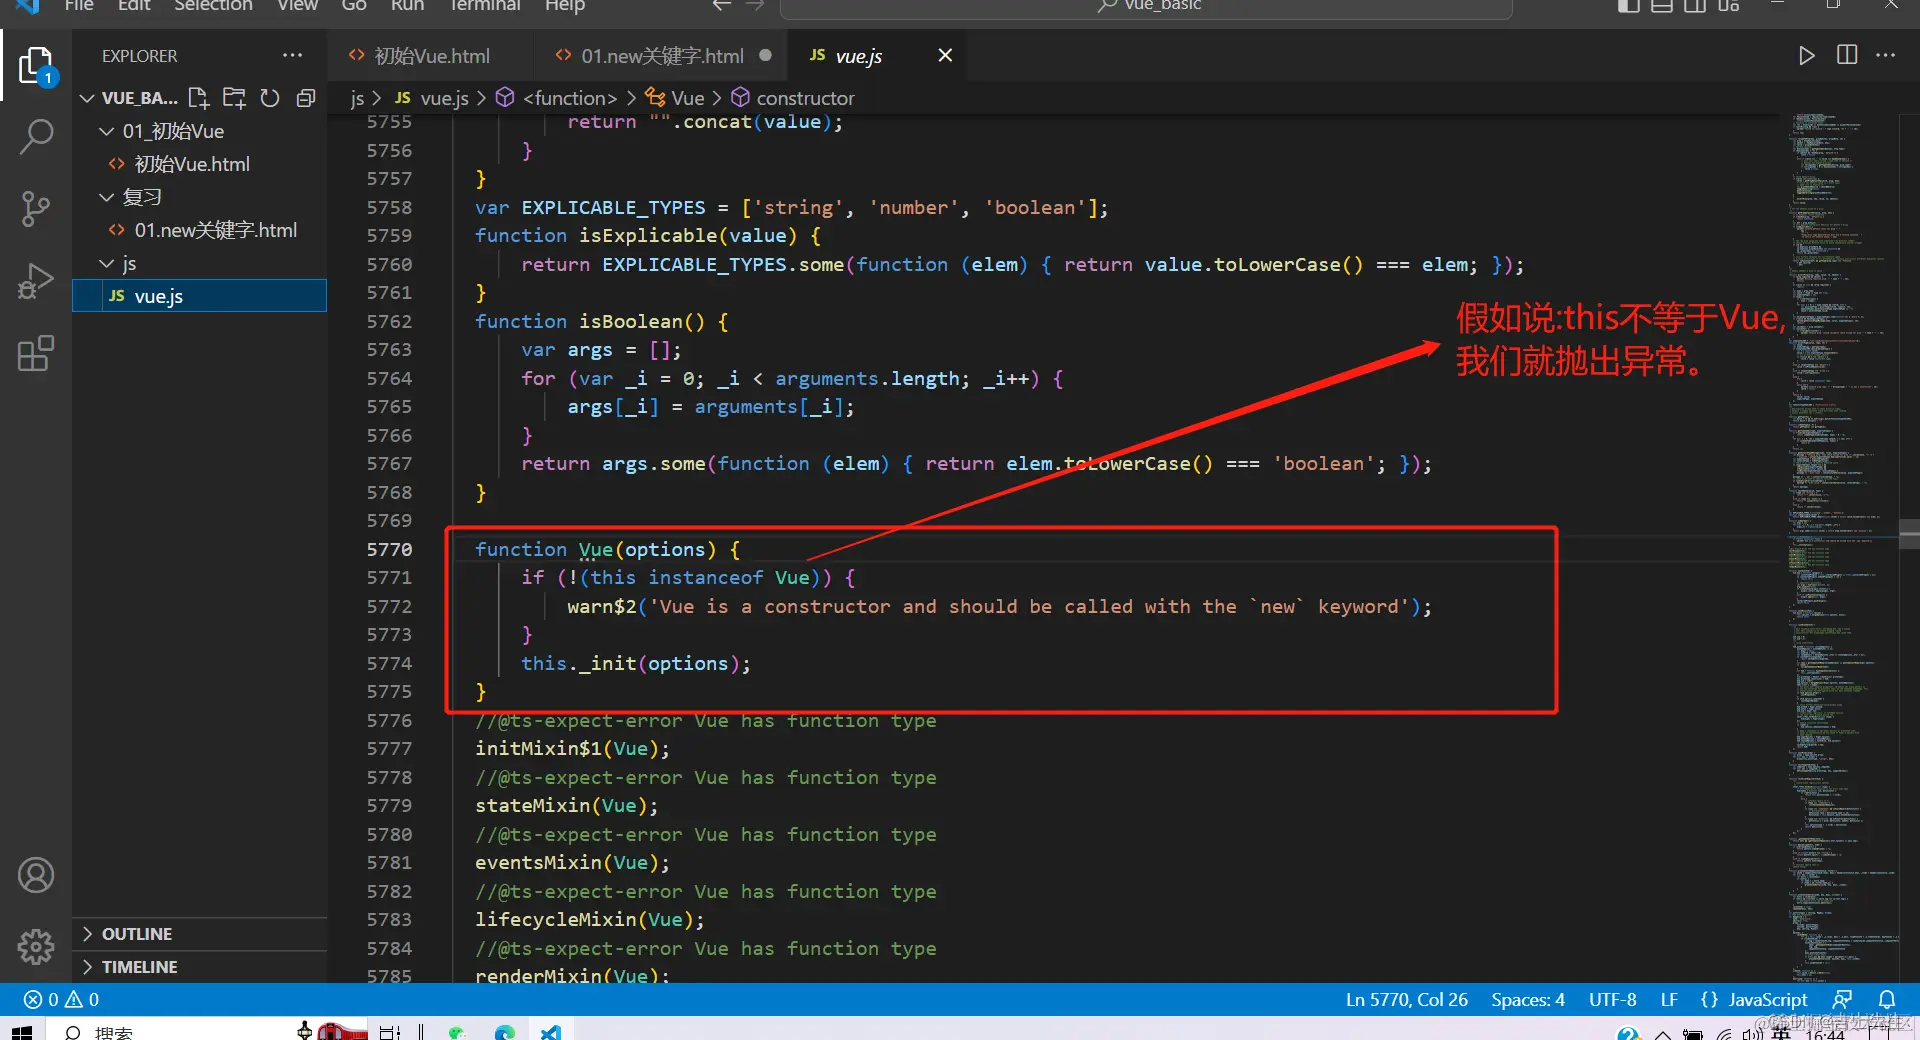Open the Manage gear menu
The image size is (1920, 1040).
click(36, 946)
